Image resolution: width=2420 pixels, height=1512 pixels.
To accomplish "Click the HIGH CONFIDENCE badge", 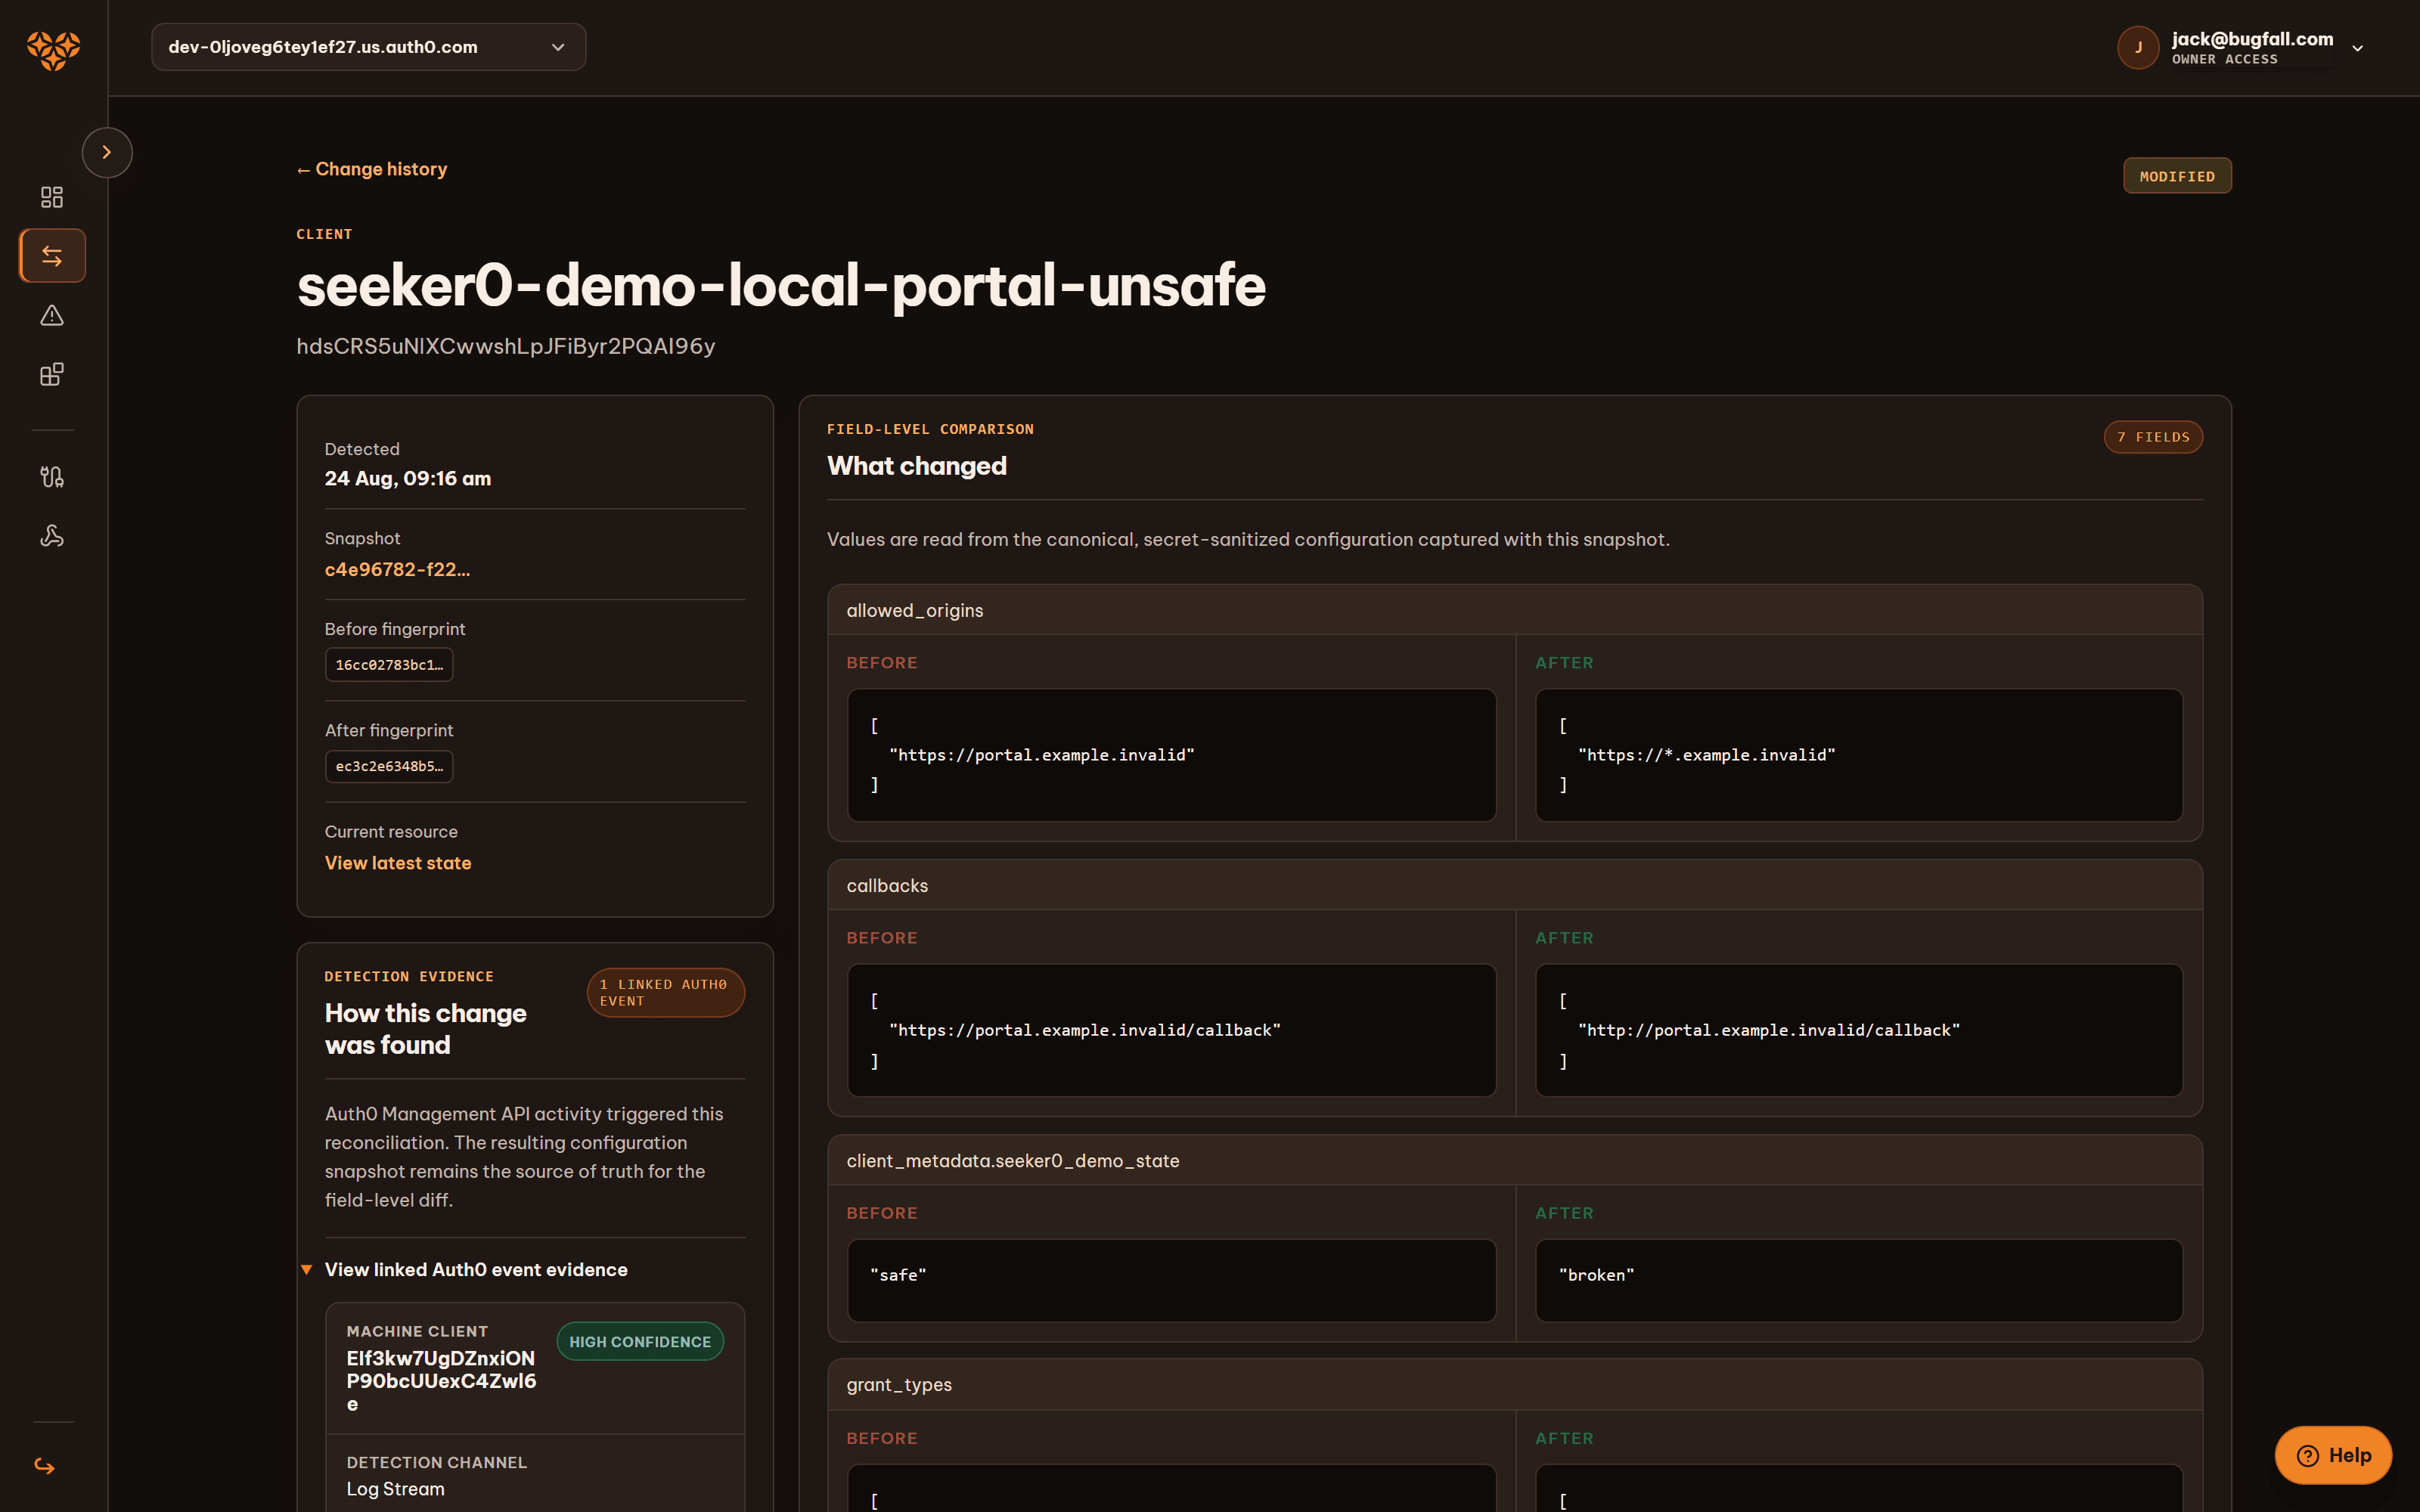I will (640, 1341).
